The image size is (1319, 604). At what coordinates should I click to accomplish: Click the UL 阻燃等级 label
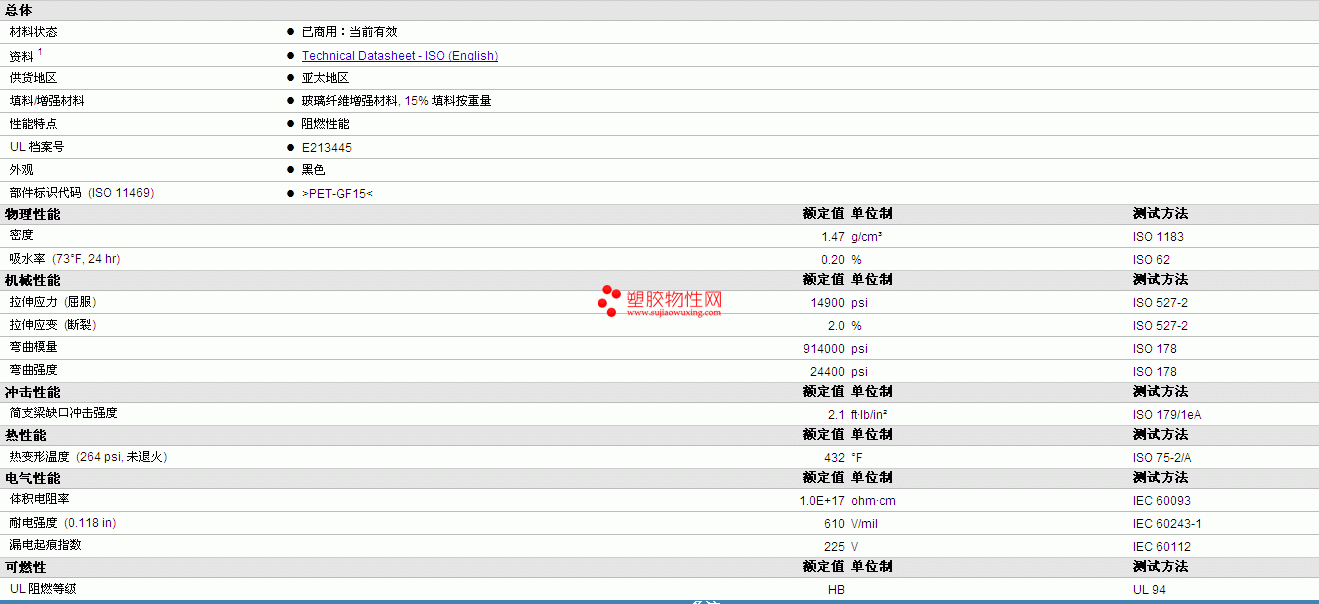coord(42,589)
